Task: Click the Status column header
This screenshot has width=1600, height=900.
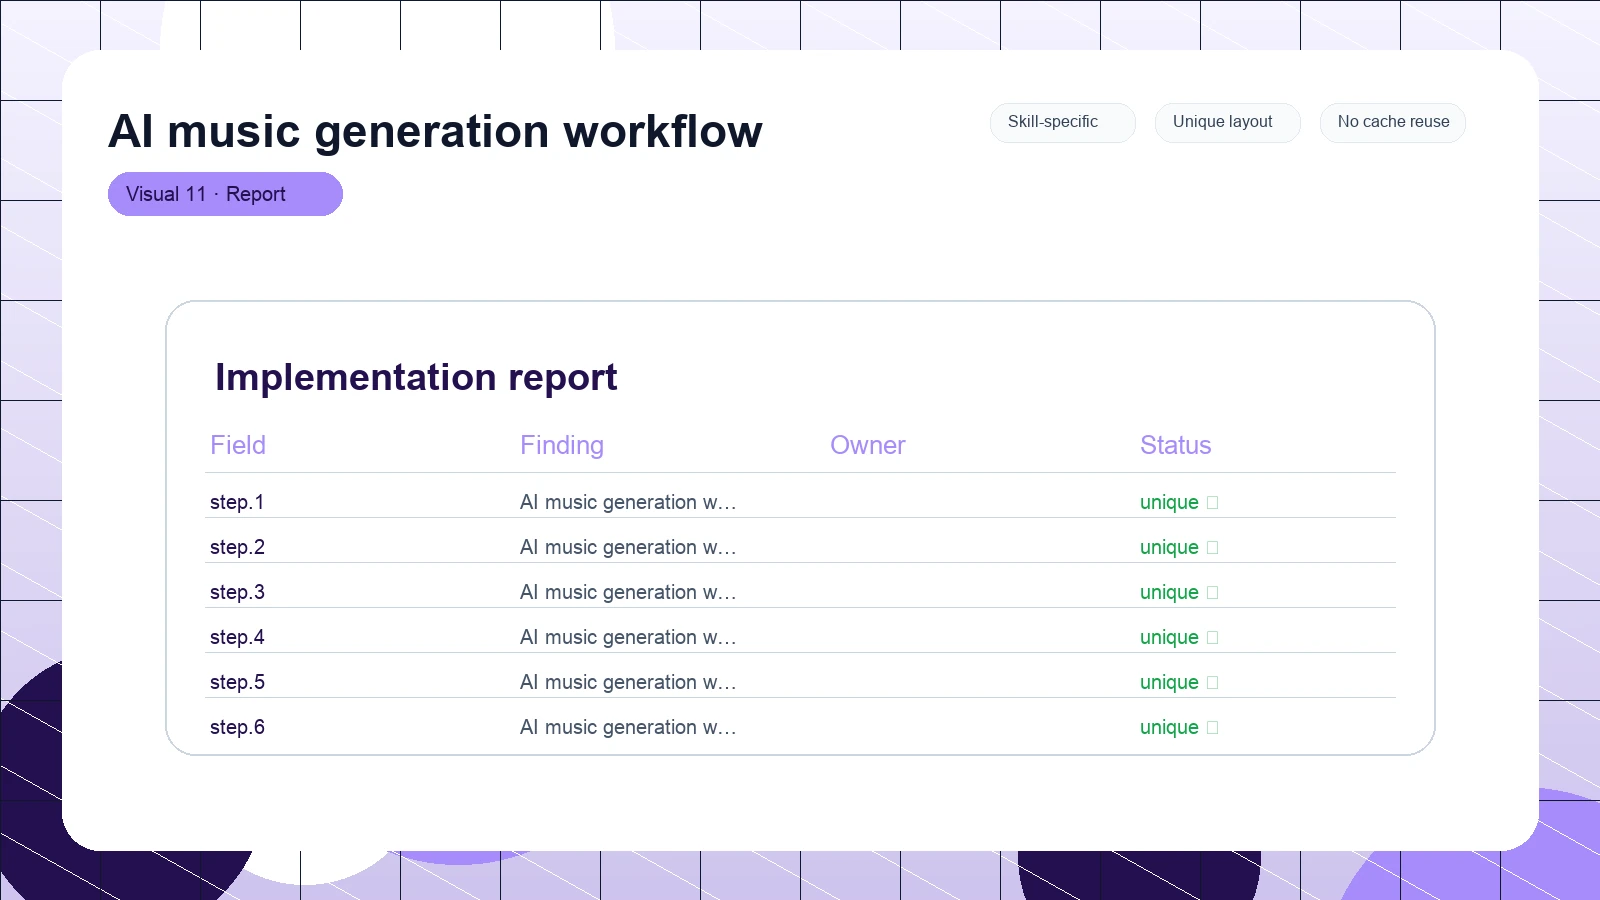Action: click(x=1176, y=445)
